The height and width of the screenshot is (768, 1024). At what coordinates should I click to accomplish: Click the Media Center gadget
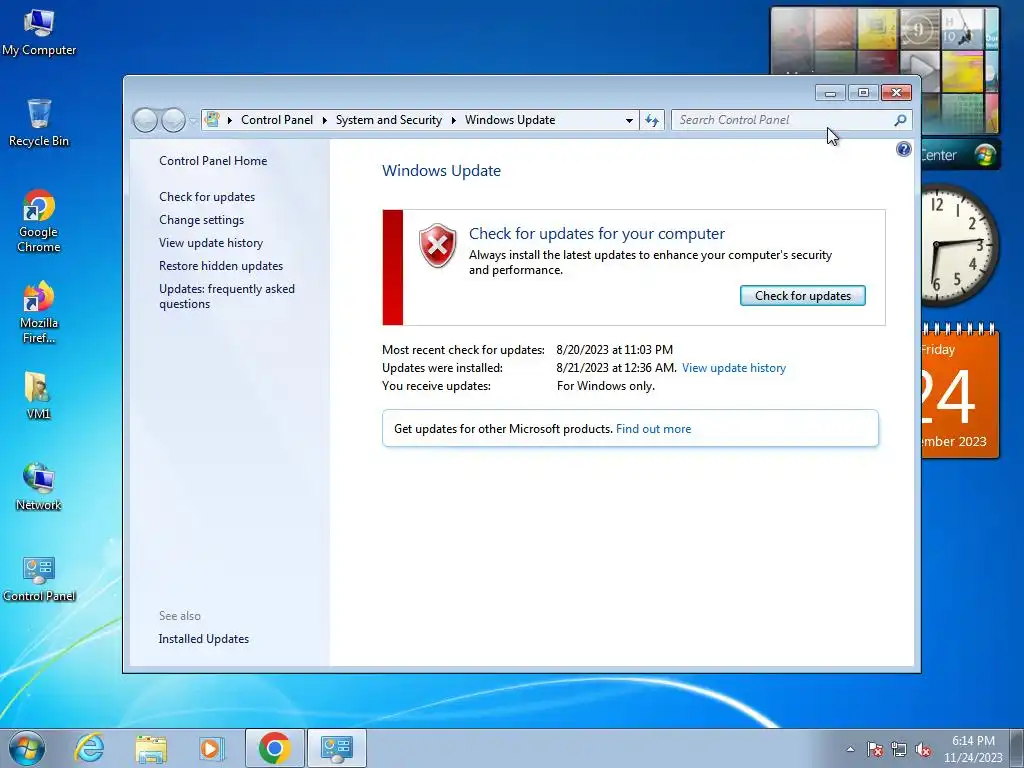(x=960, y=155)
